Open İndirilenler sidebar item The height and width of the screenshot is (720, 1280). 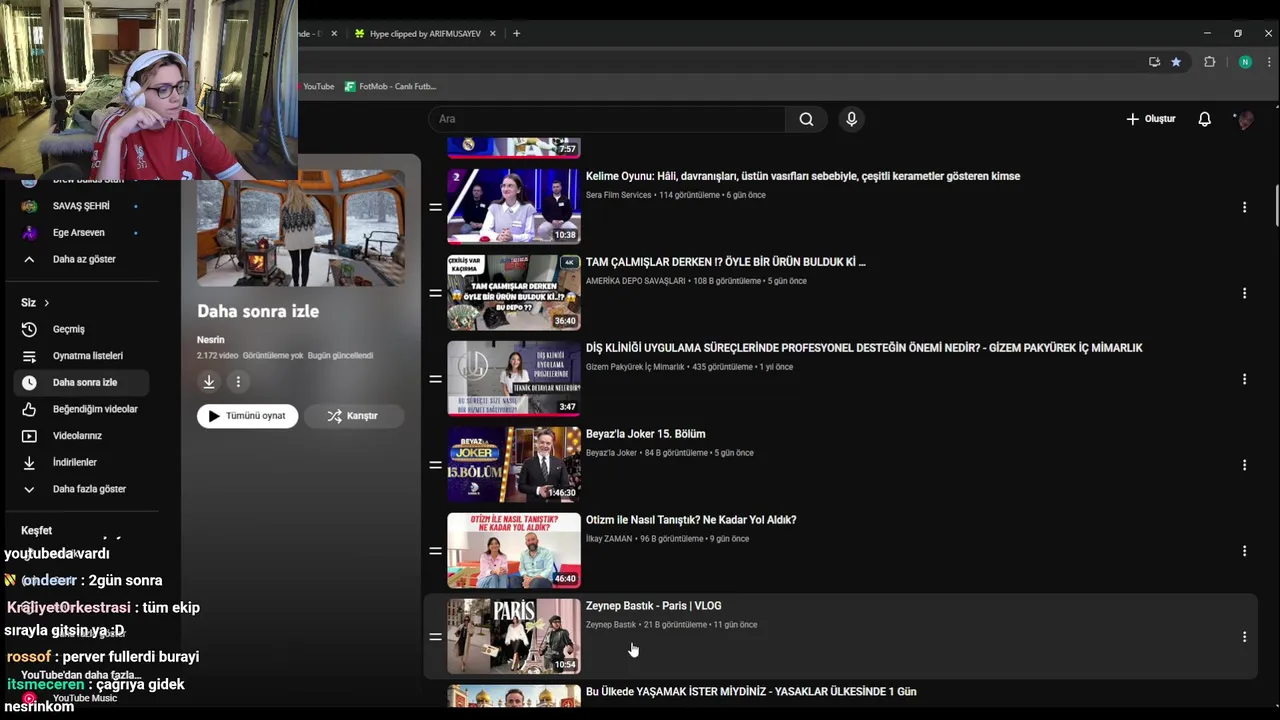[81, 462]
